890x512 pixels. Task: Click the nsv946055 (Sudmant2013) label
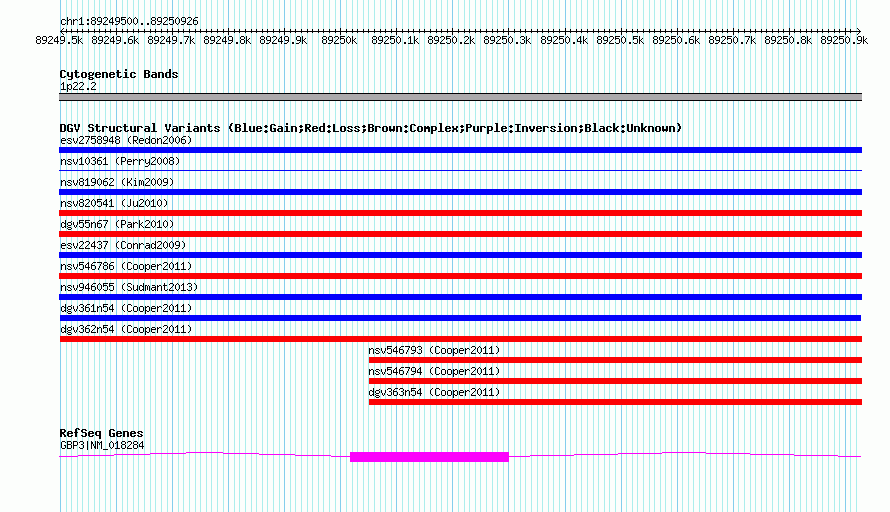point(129,287)
